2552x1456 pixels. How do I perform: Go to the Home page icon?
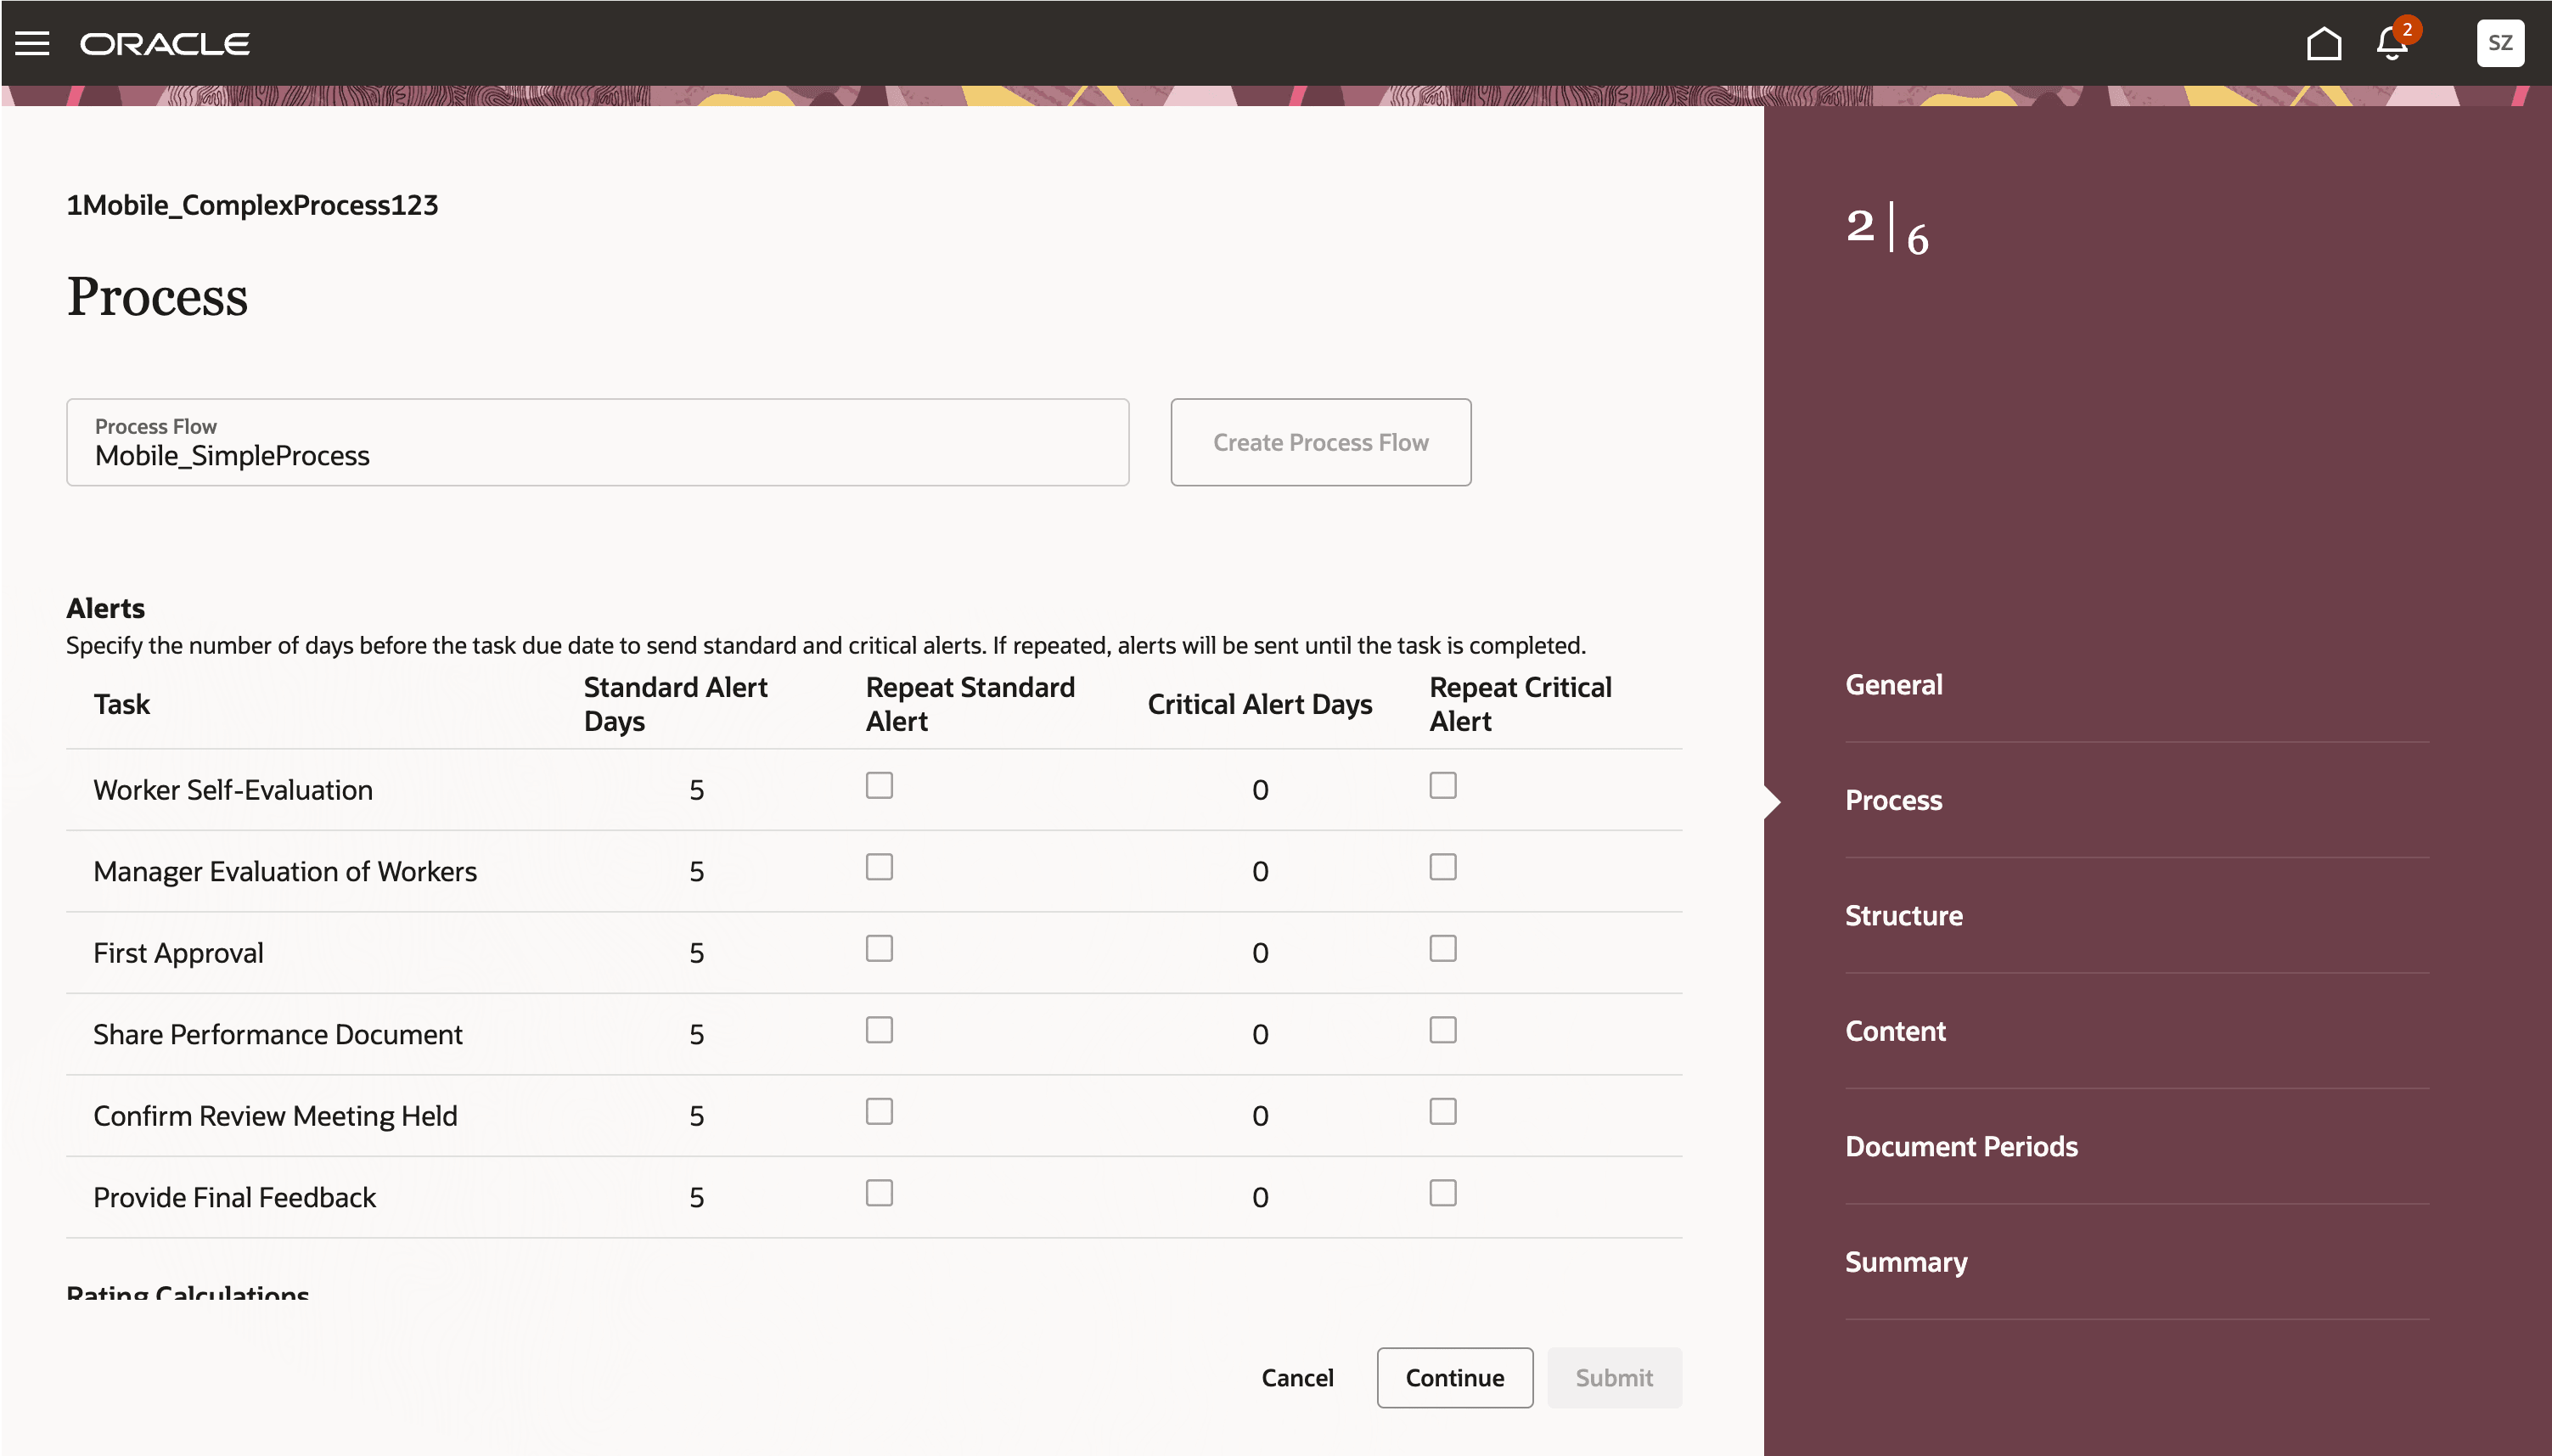pos(2323,43)
